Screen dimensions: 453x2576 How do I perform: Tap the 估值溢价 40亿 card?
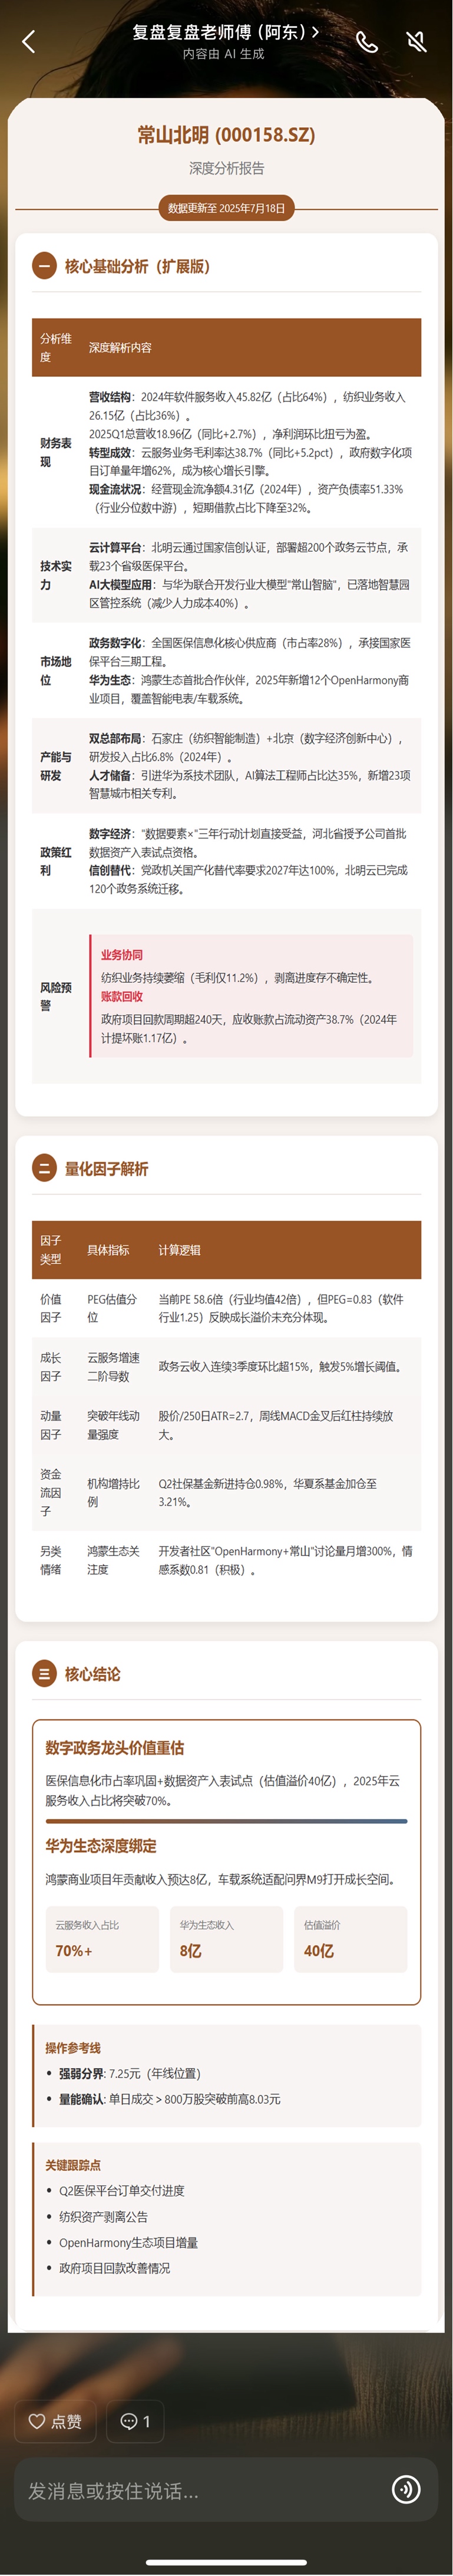click(350, 1939)
